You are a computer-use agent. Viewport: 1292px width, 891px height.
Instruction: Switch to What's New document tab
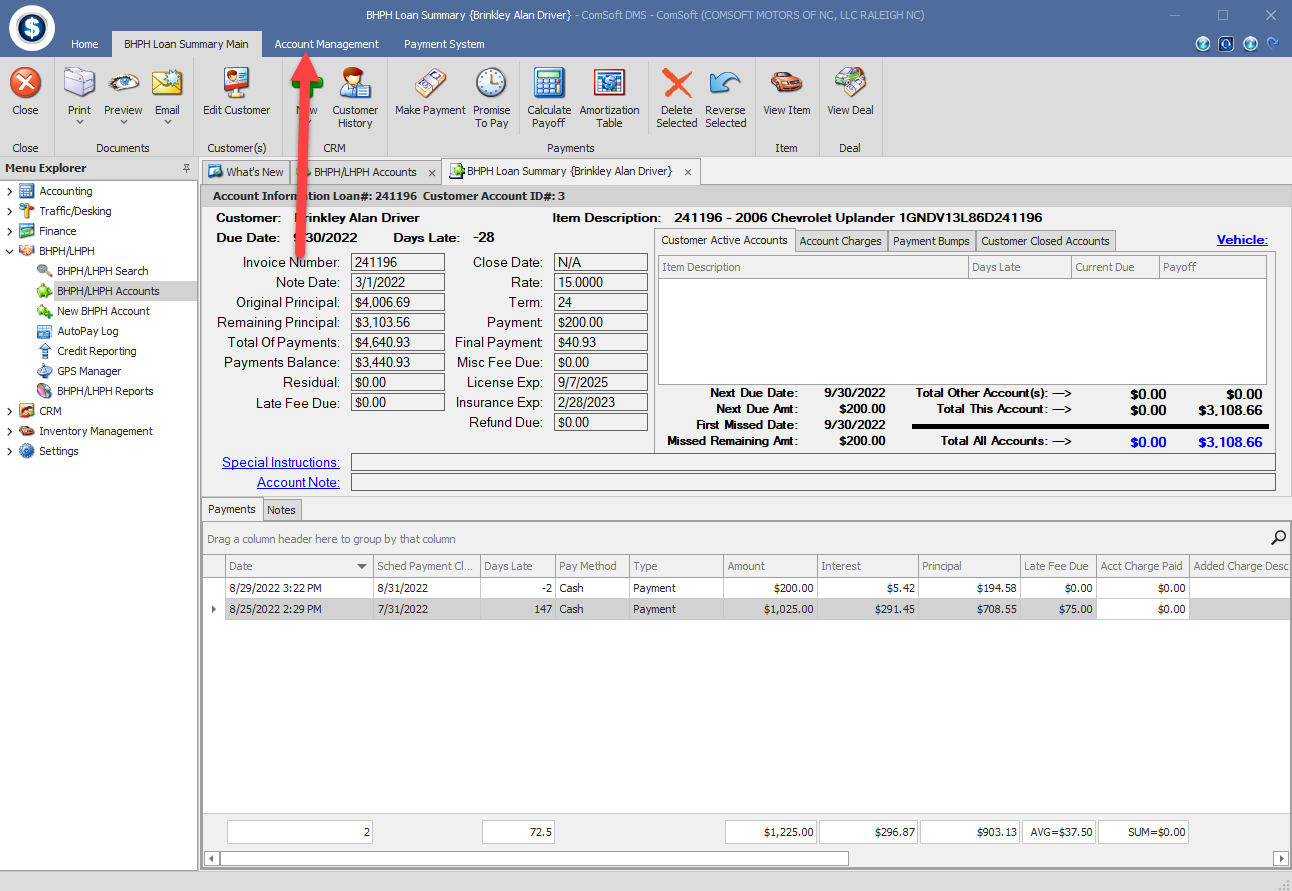(x=246, y=172)
